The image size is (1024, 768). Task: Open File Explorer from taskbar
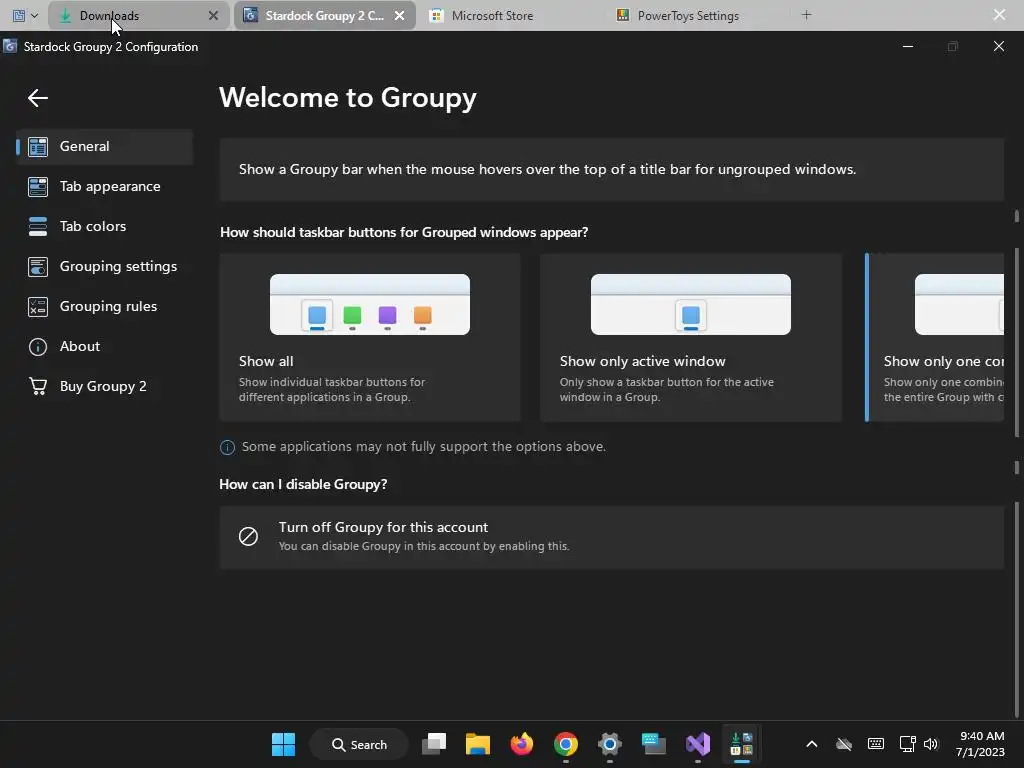click(478, 744)
